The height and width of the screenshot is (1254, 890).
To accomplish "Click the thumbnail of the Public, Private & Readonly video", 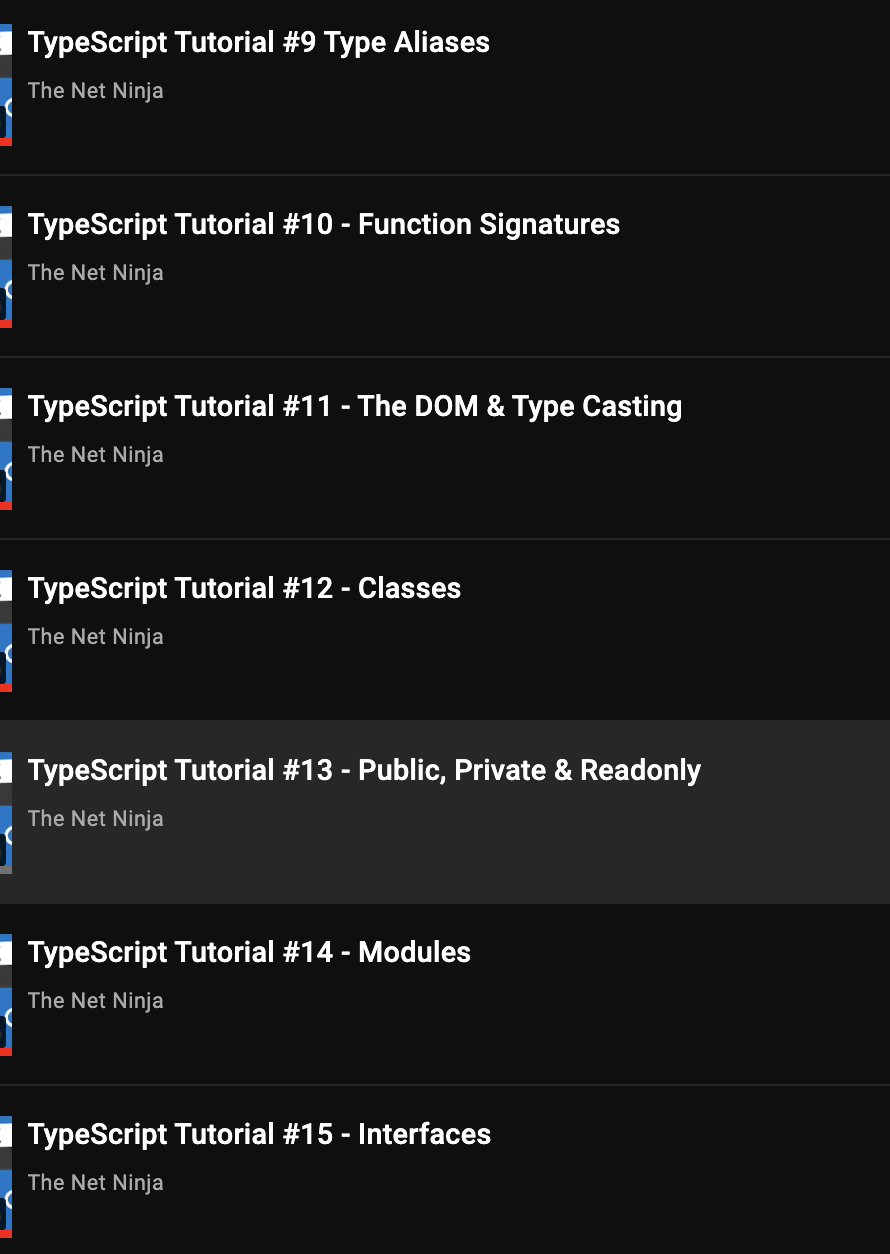I will pyautogui.click(x=6, y=808).
